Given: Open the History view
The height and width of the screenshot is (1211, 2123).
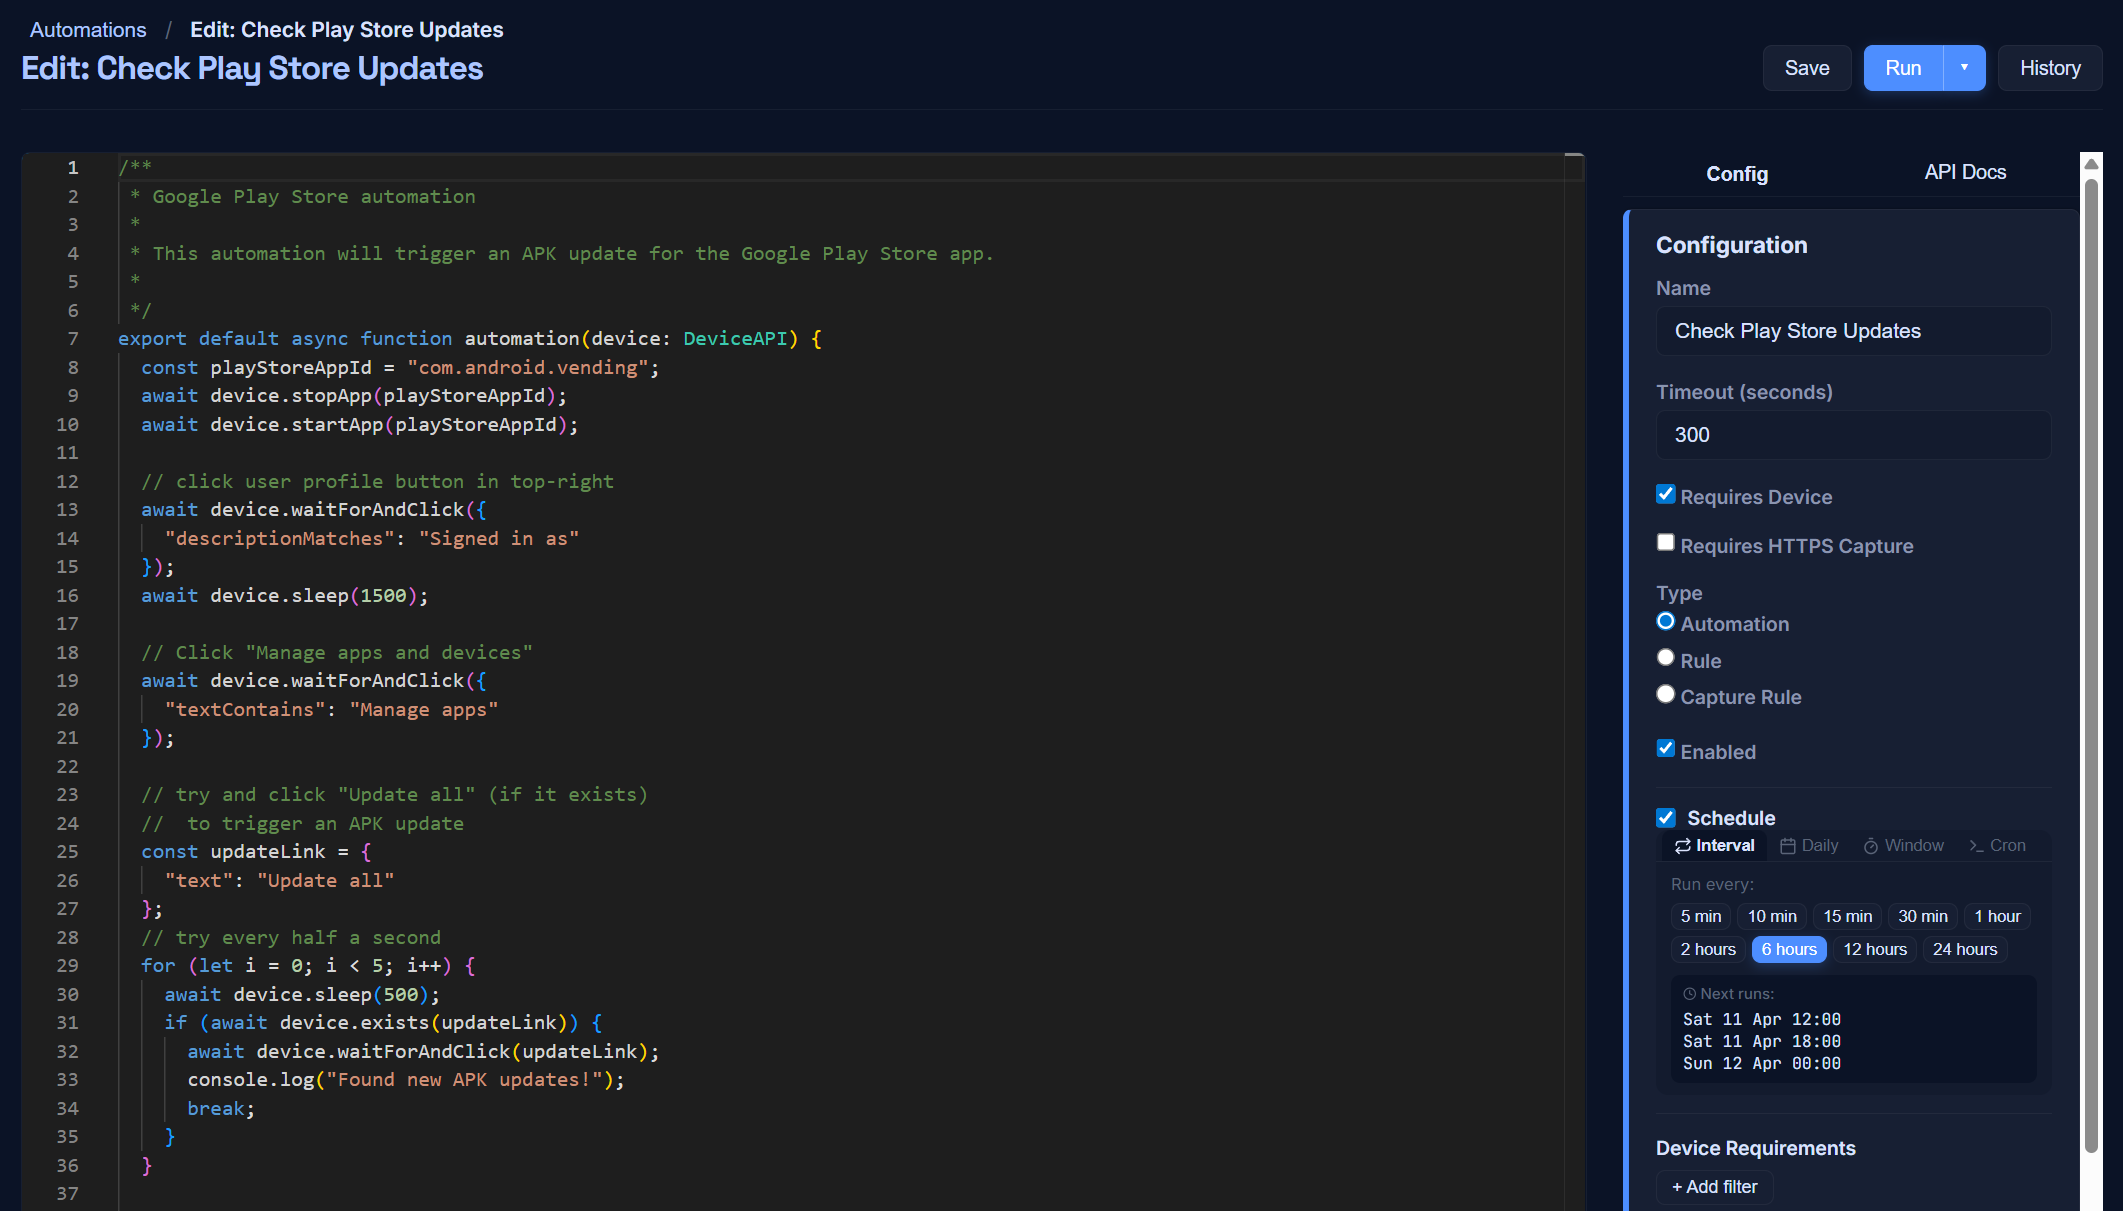Looking at the screenshot, I should click(x=2049, y=68).
